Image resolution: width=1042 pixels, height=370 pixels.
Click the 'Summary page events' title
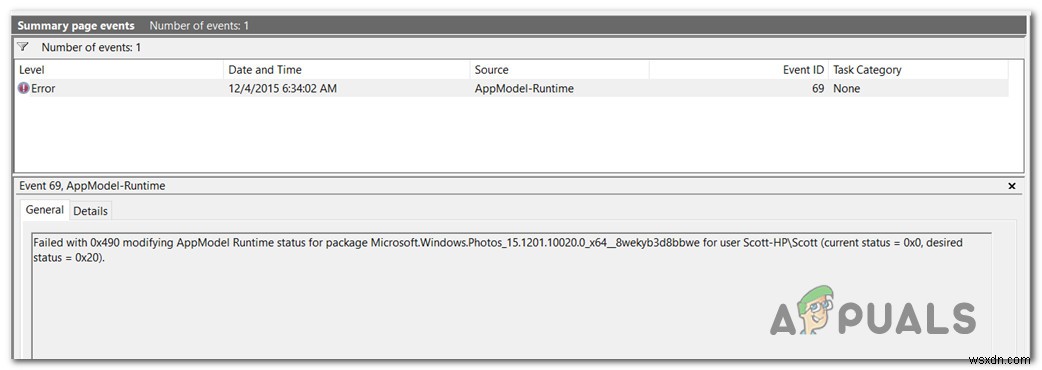click(x=76, y=26)
